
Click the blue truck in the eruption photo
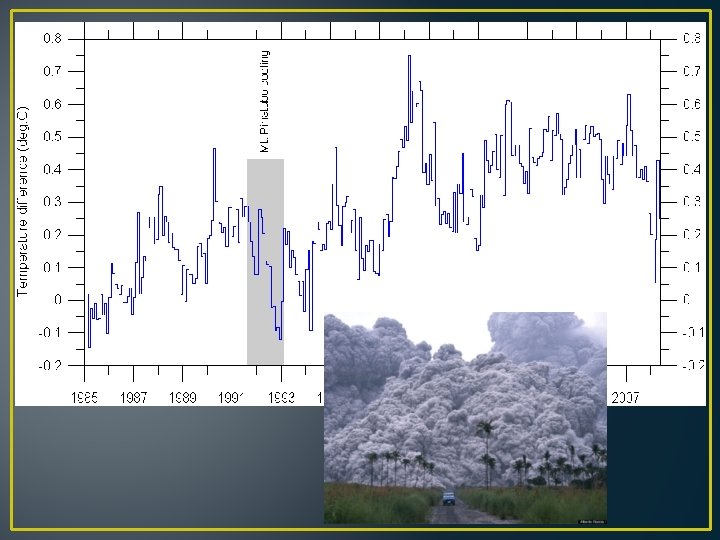(x=449, y=498)
